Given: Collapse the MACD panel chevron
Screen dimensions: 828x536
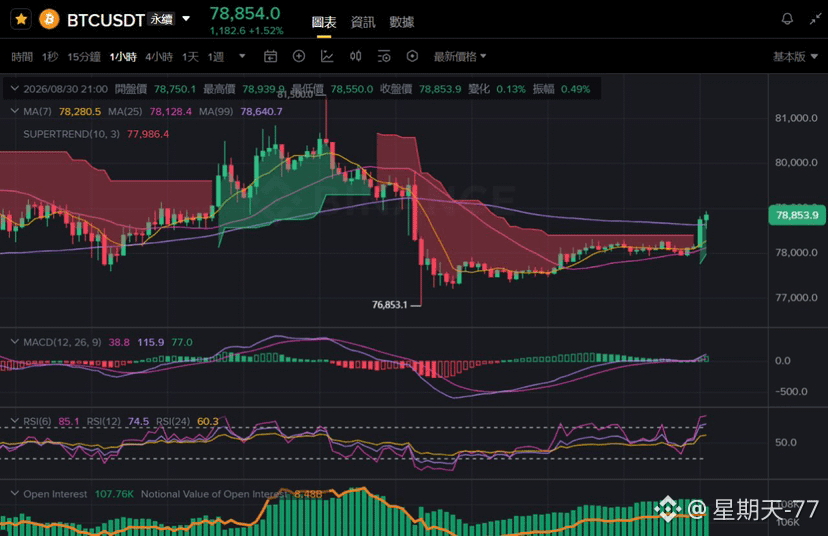Looking at the screenshot, I should [15, 342].
